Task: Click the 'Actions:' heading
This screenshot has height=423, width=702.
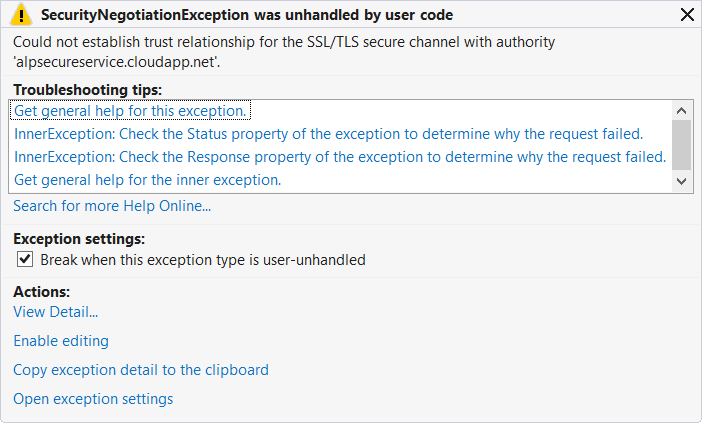Action: click(42, 292)
